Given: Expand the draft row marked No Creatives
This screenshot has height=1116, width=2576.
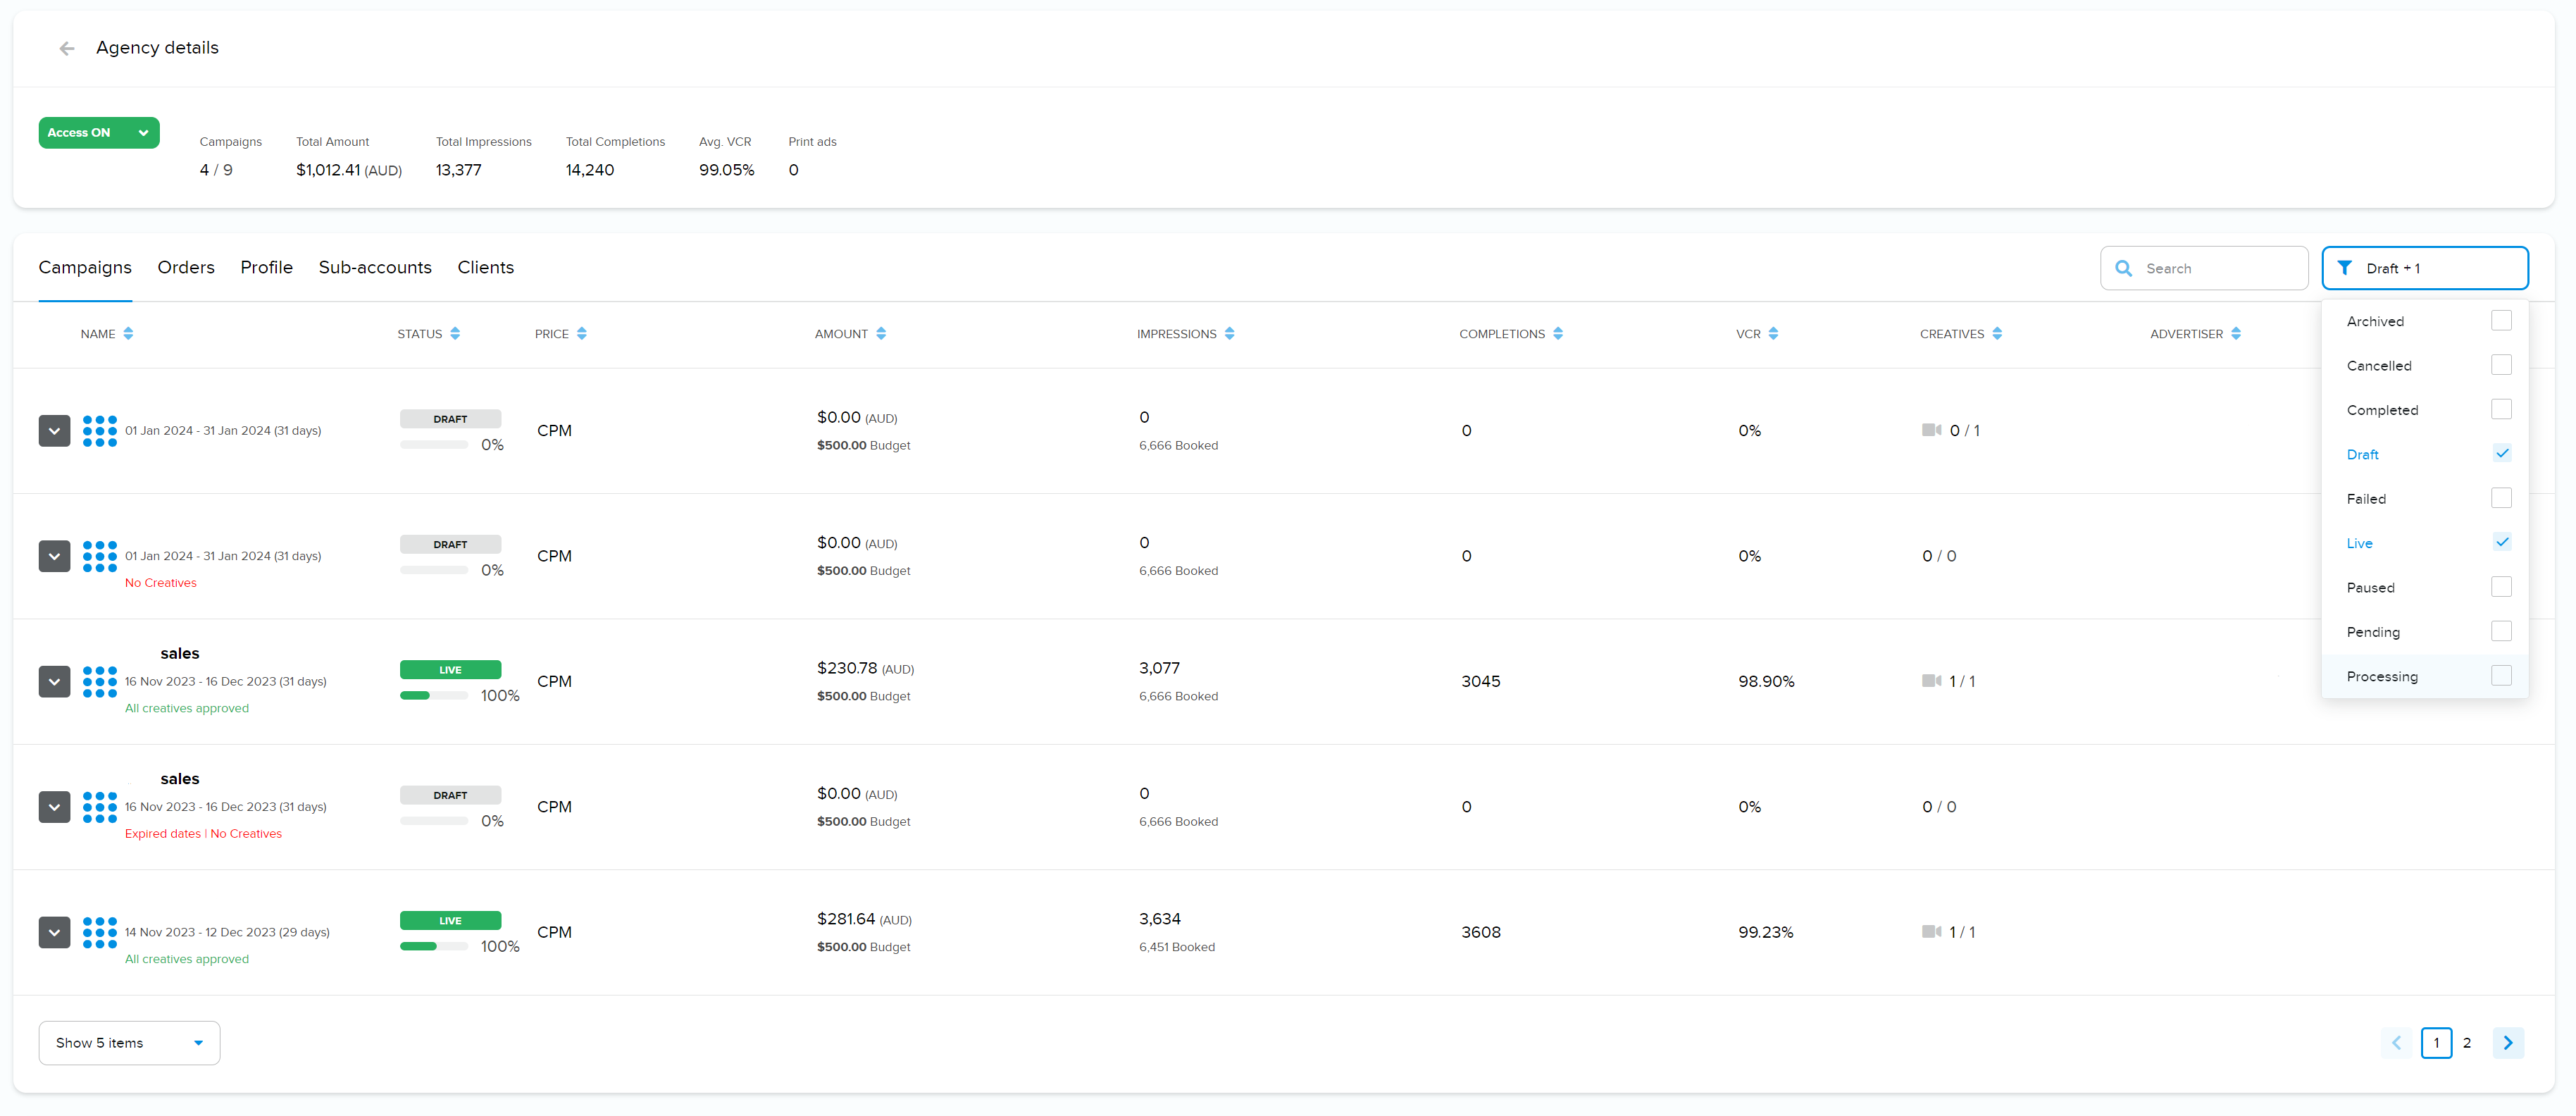Looking at the screenshot, I should (x=54, y=556).
